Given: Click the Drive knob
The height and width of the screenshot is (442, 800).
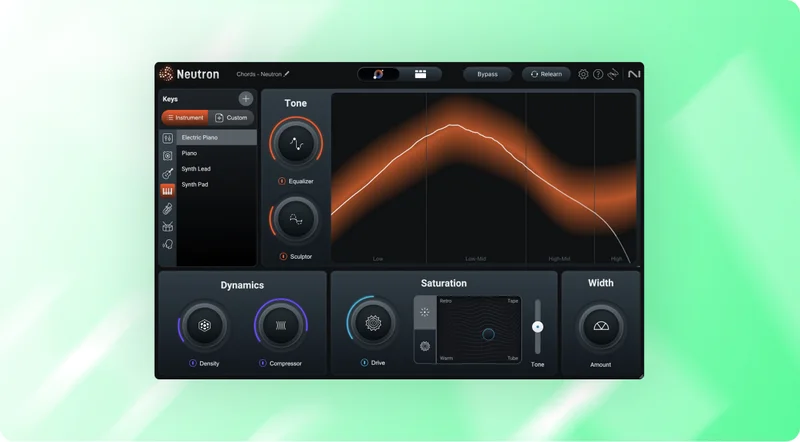Looking at the screenshot, I should coord(373,323).
